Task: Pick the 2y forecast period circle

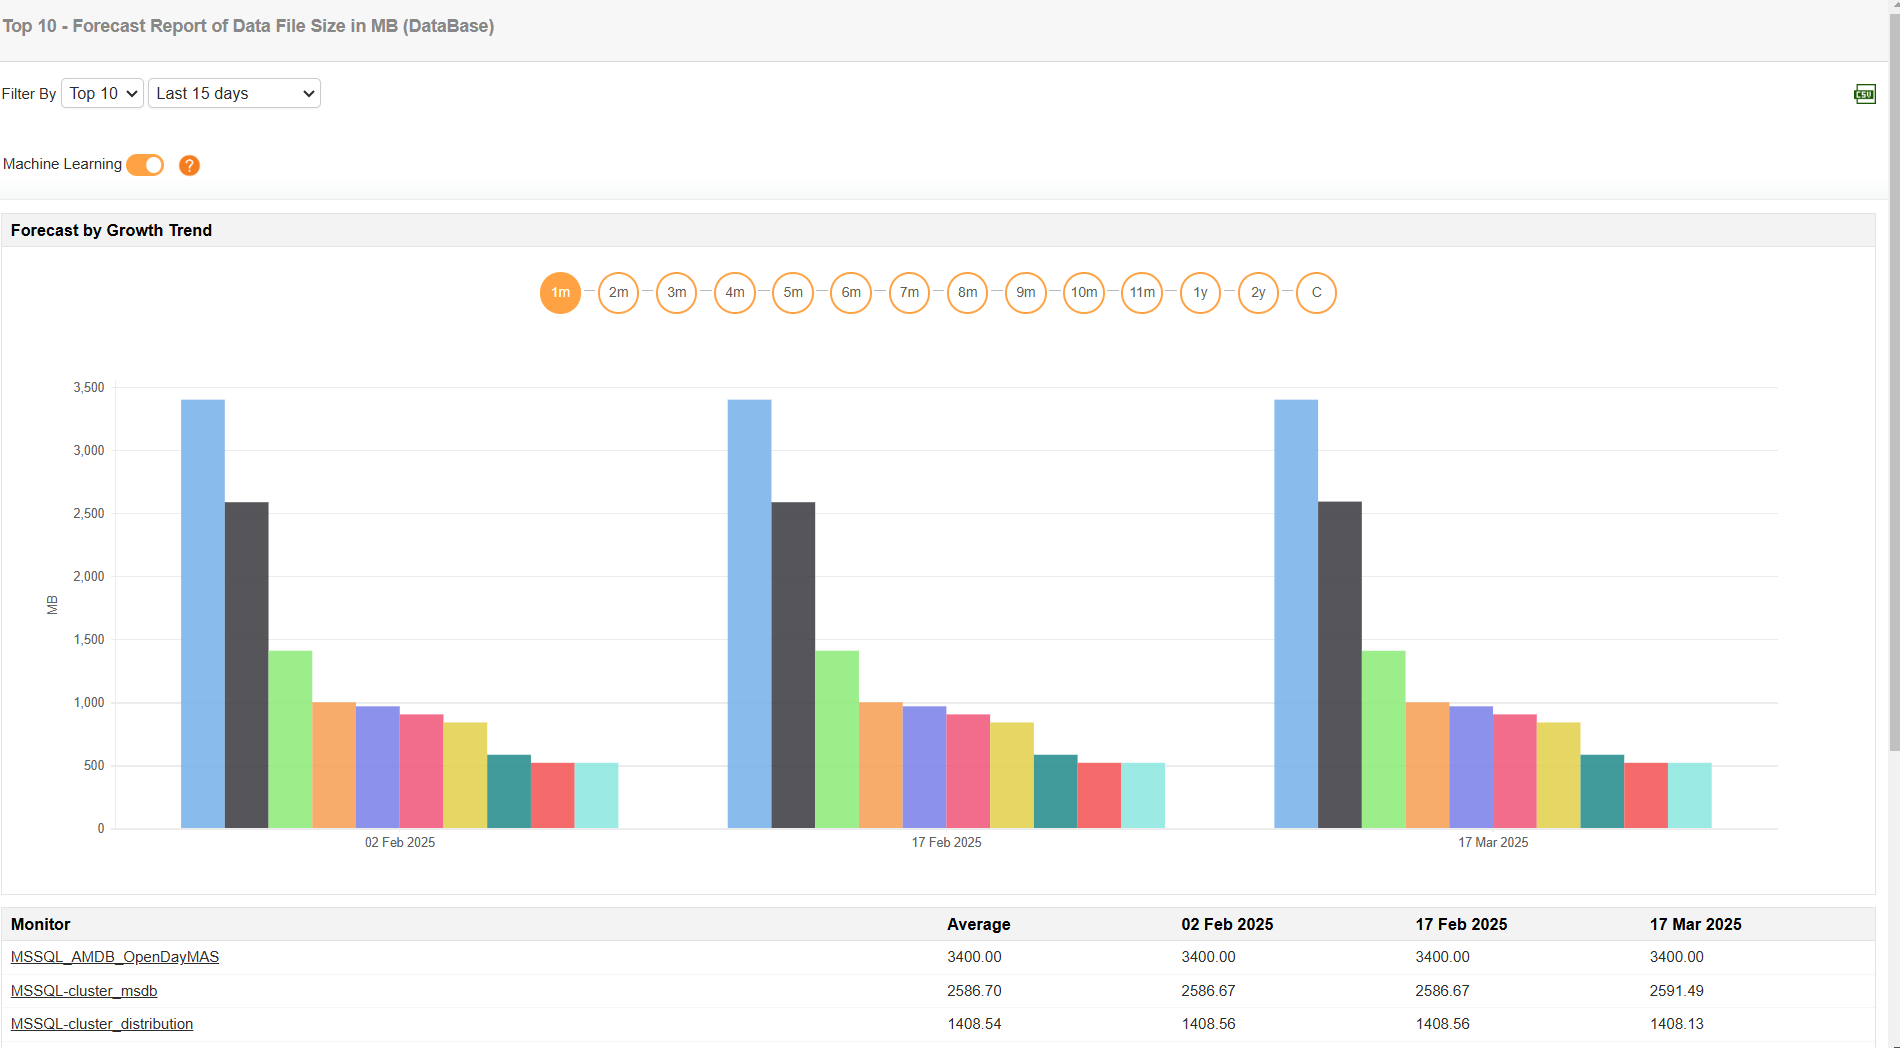Action: tap(1258, 293)
